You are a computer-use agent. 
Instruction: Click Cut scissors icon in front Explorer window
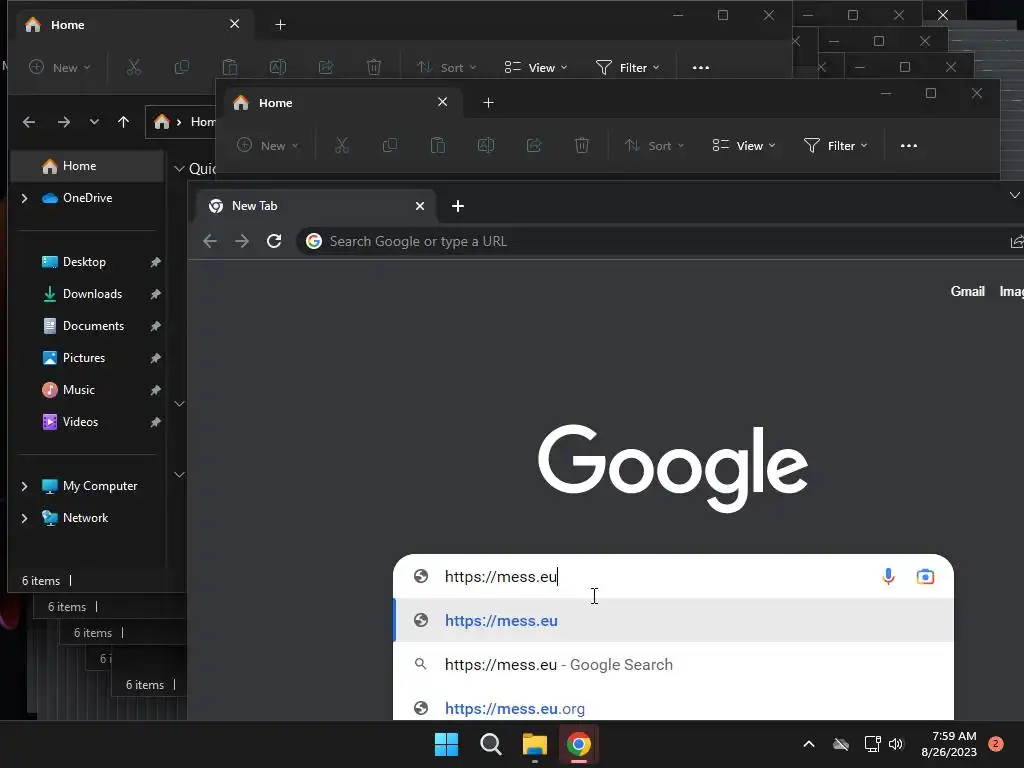[x=342, y=145]
